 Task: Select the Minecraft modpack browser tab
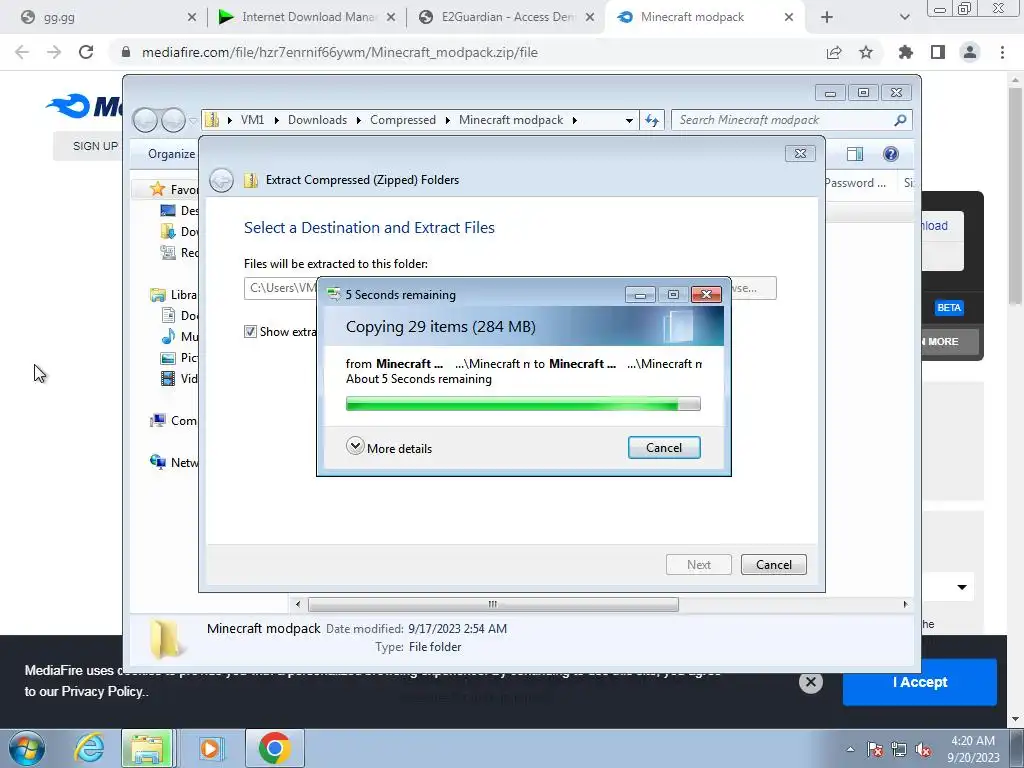704,17
